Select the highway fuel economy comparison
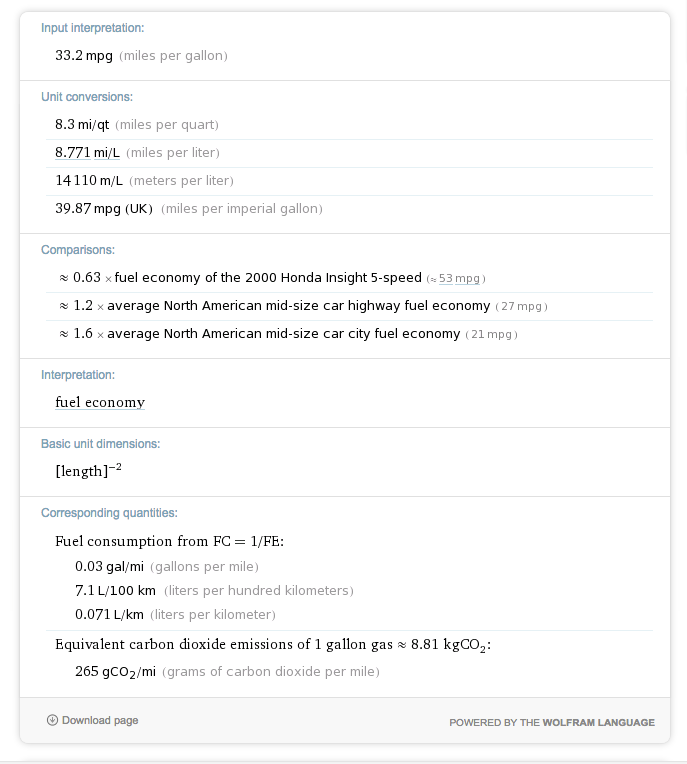The image size is (687, 764). click(x=298, y=305)
